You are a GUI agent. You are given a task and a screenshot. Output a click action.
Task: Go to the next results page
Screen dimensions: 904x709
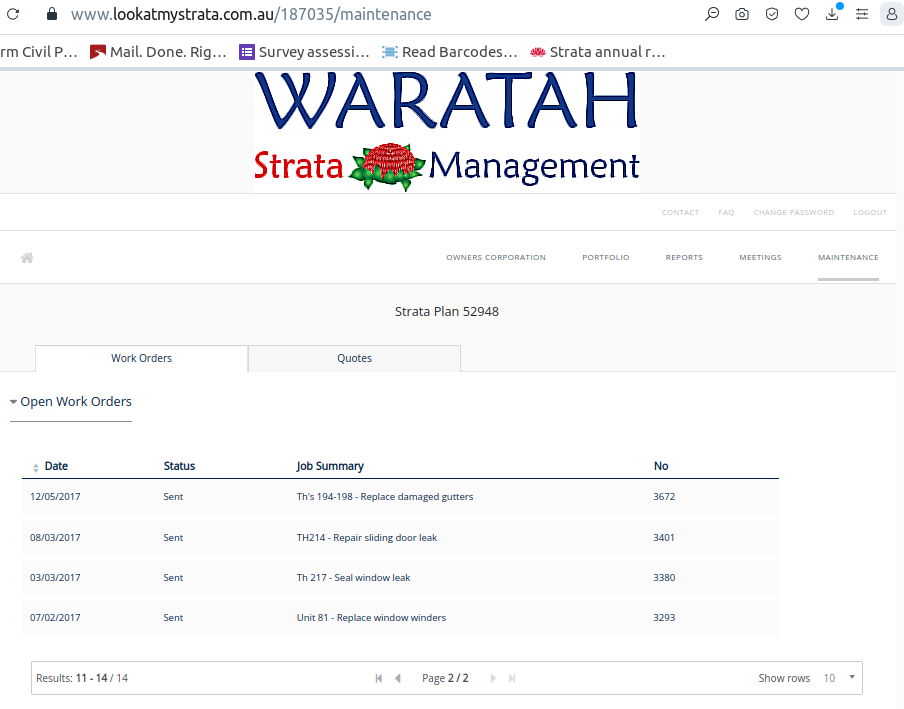pos(493,678)
